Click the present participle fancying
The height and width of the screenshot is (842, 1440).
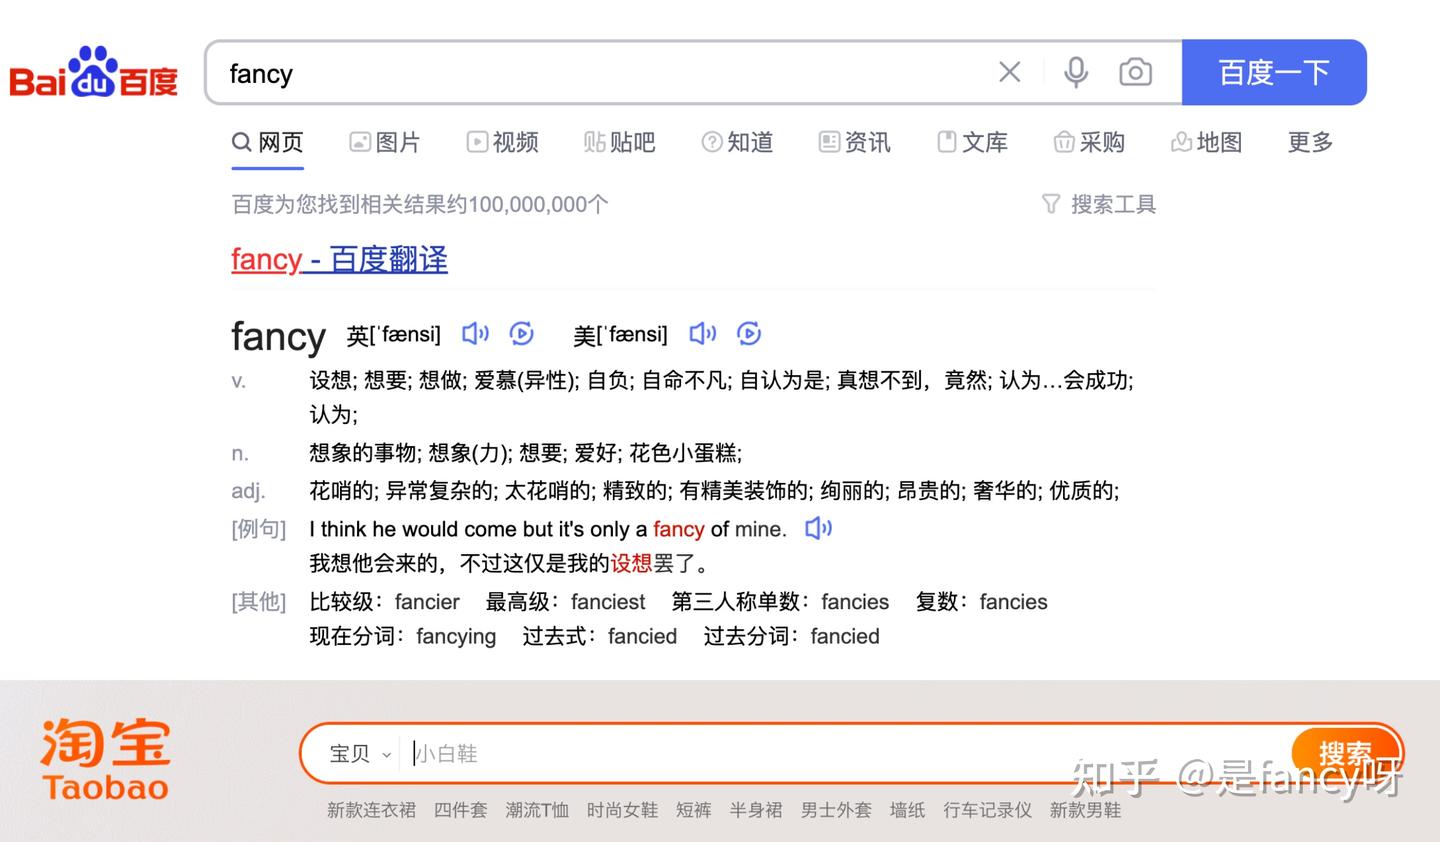click(456, 637)
